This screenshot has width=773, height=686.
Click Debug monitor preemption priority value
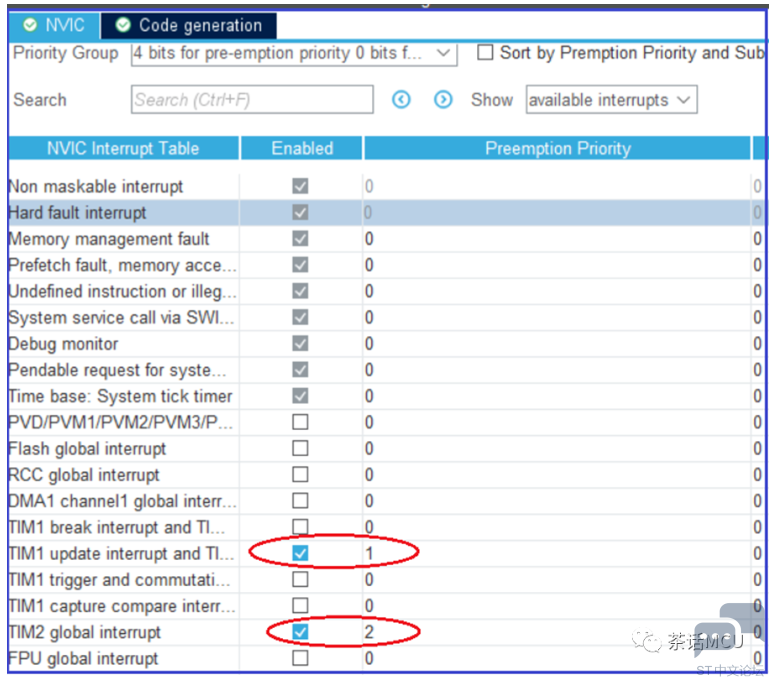click(x=369, y=344)
